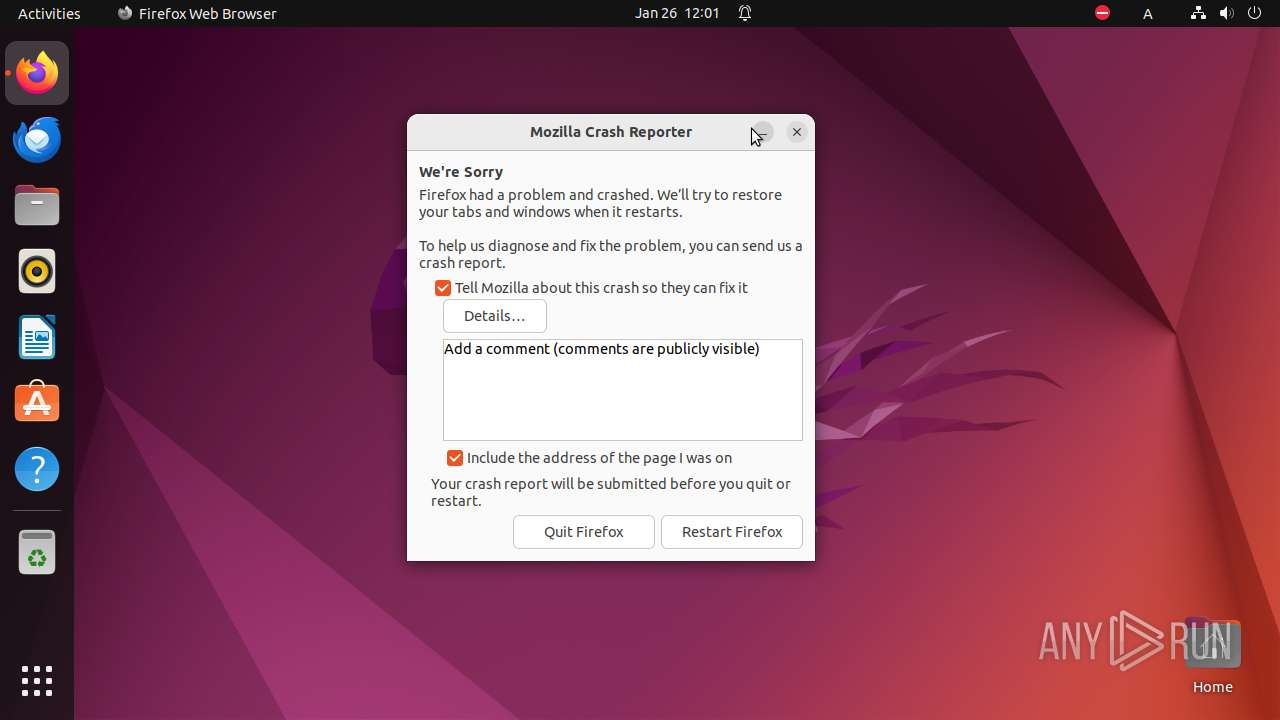
Task: Focus the Add a comment text box
Action: click(x=623, y=390)
